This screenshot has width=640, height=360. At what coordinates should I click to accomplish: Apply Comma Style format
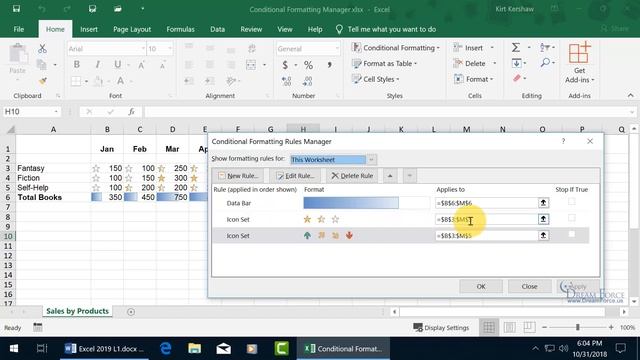click(x=329, y=65)
